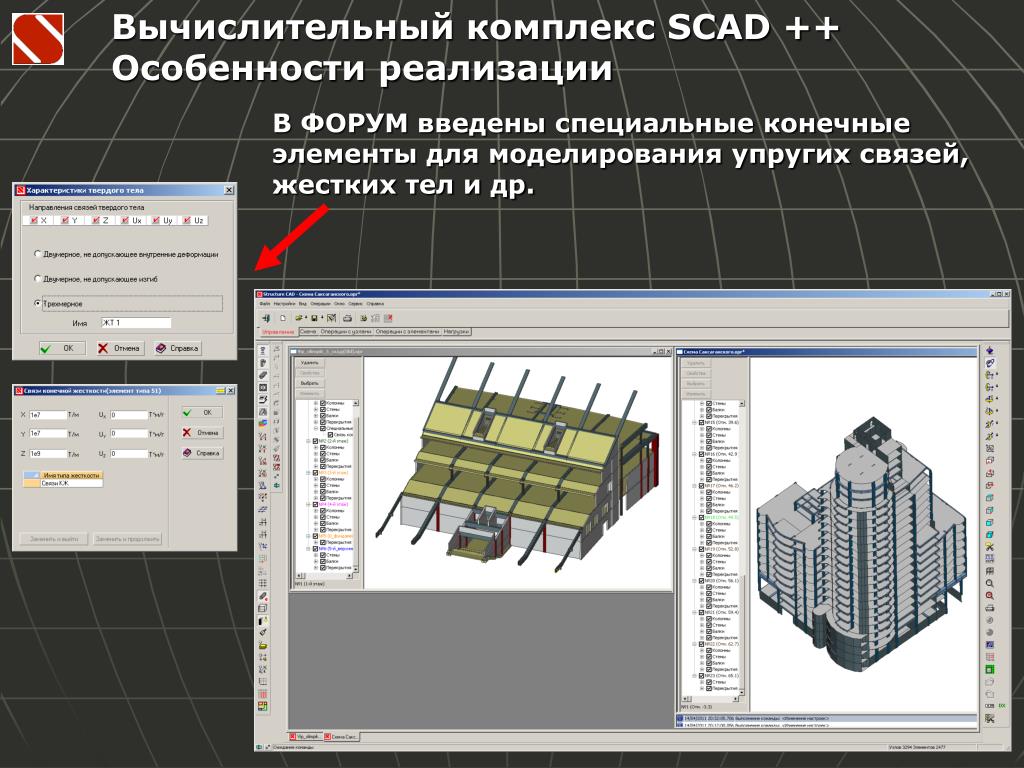Collapse the NR4 (4-й этаж) tree node

click(308, 504)
